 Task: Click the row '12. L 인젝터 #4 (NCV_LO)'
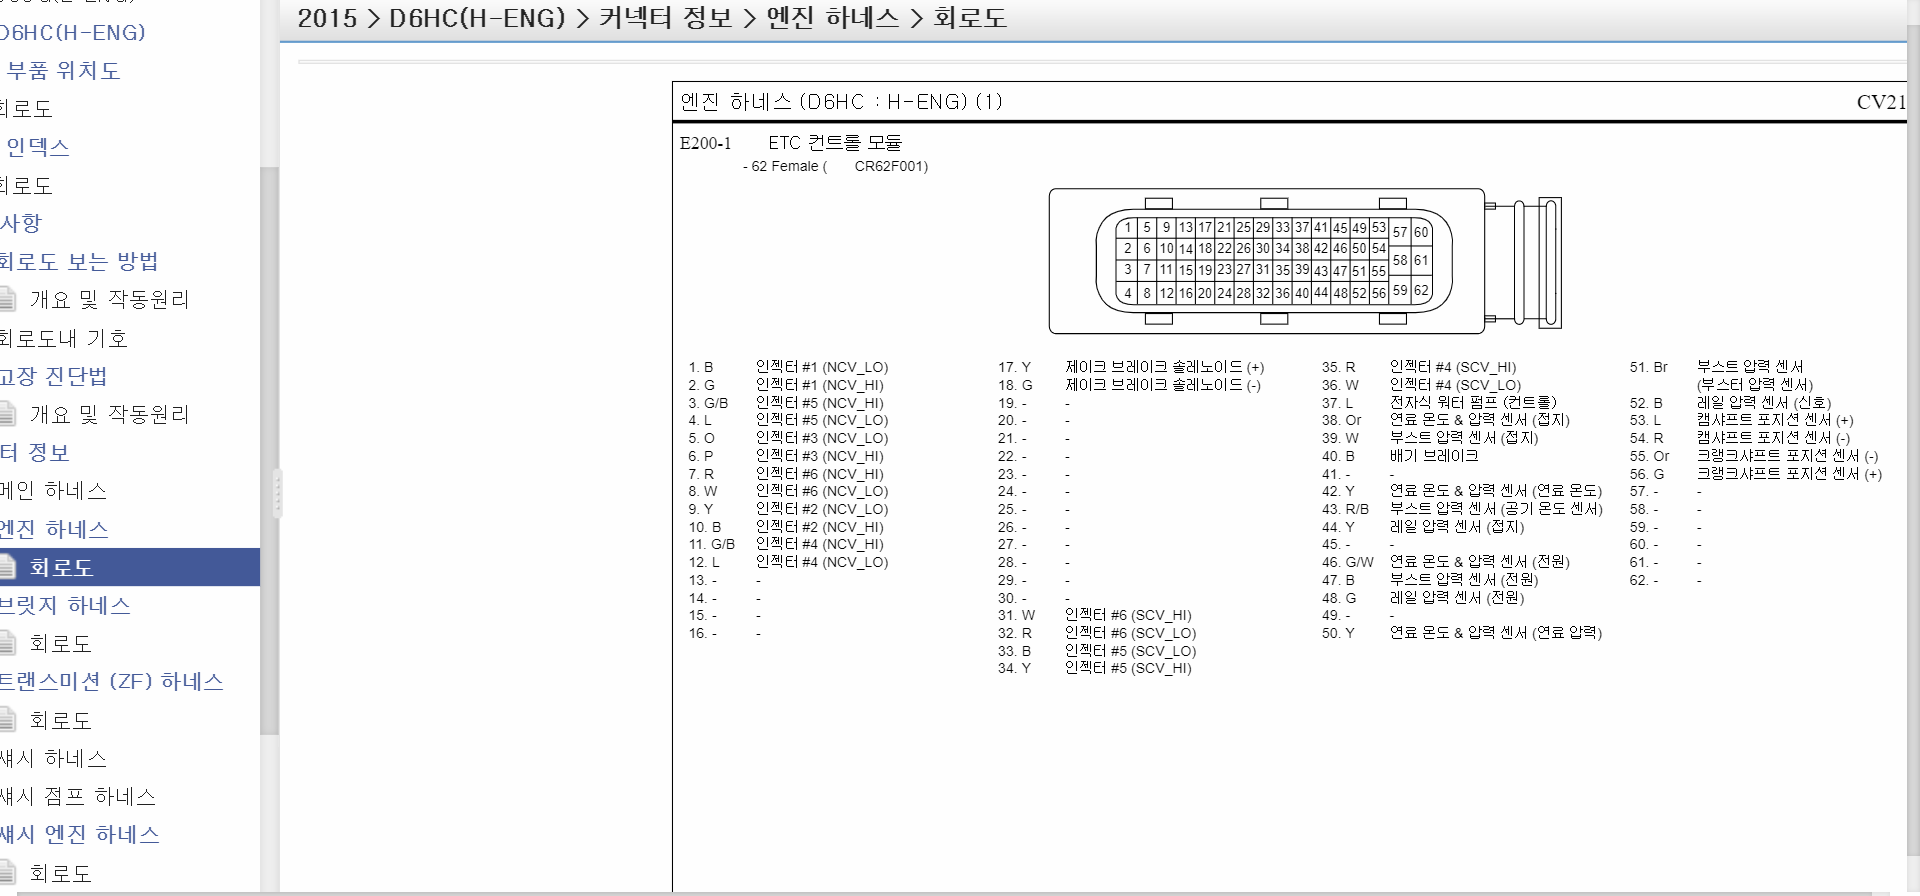[x=788, y=562]
